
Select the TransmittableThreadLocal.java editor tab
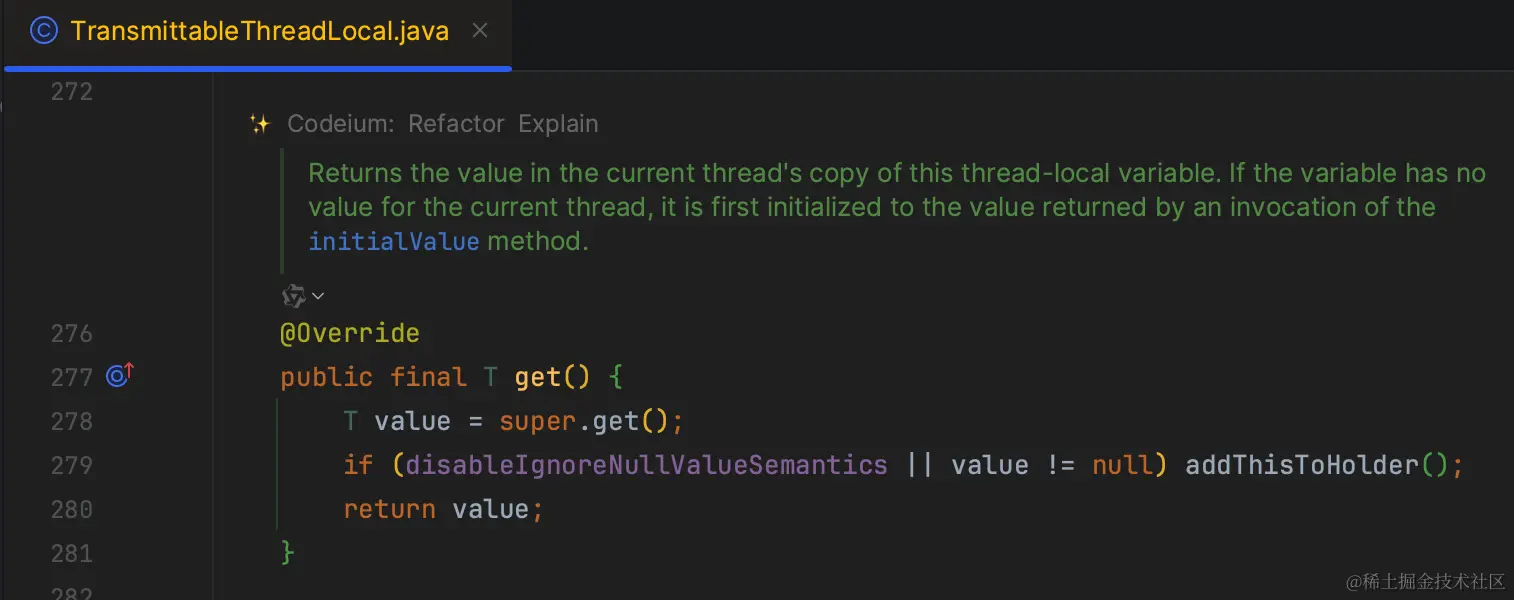(259, 31)
